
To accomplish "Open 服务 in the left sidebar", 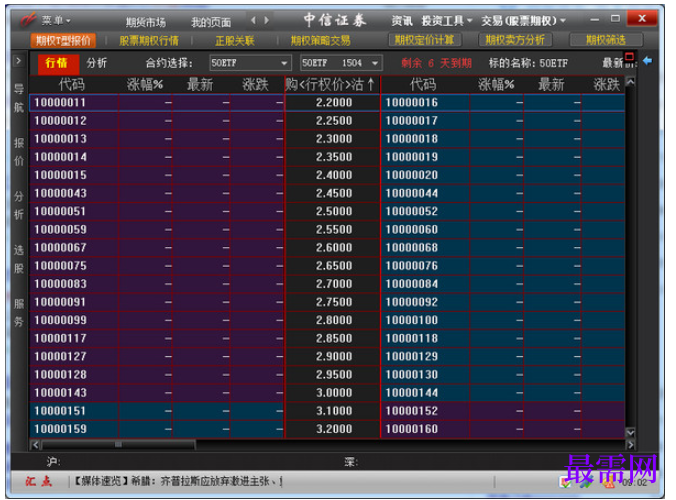I will pyautogui.click(x=19, y=312).
